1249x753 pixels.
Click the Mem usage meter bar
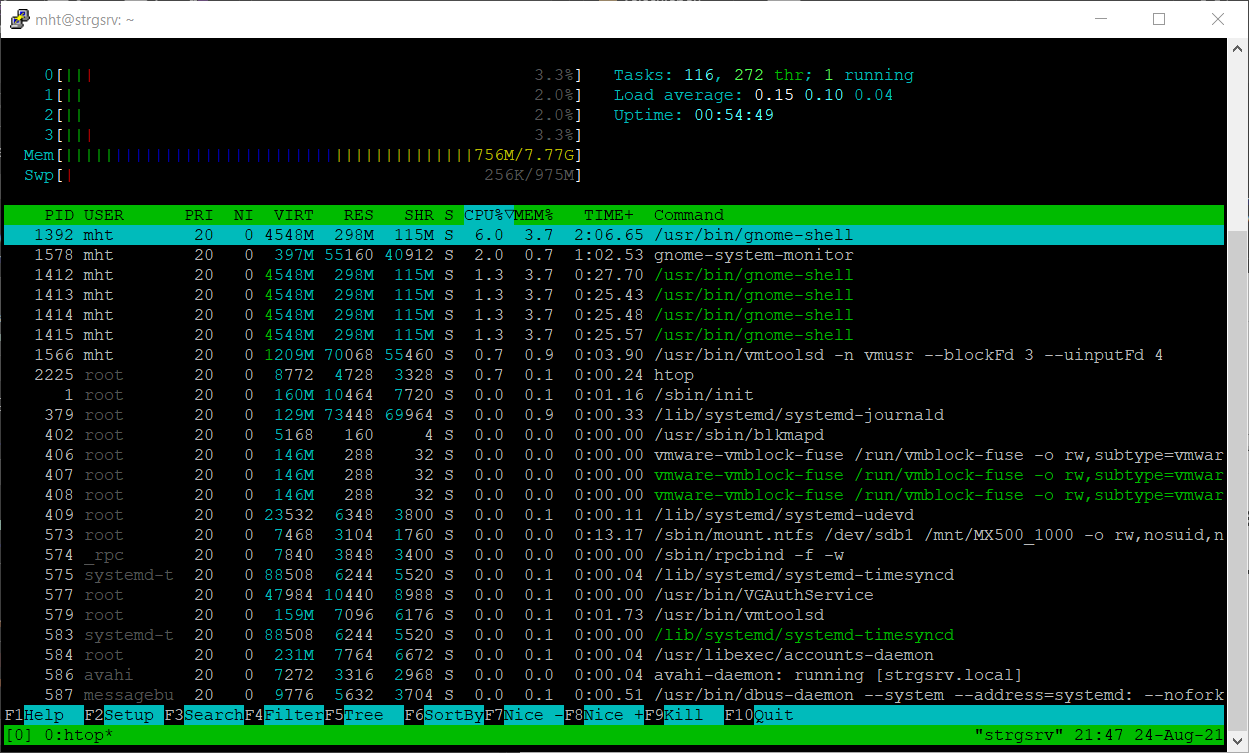click(303, 155)
